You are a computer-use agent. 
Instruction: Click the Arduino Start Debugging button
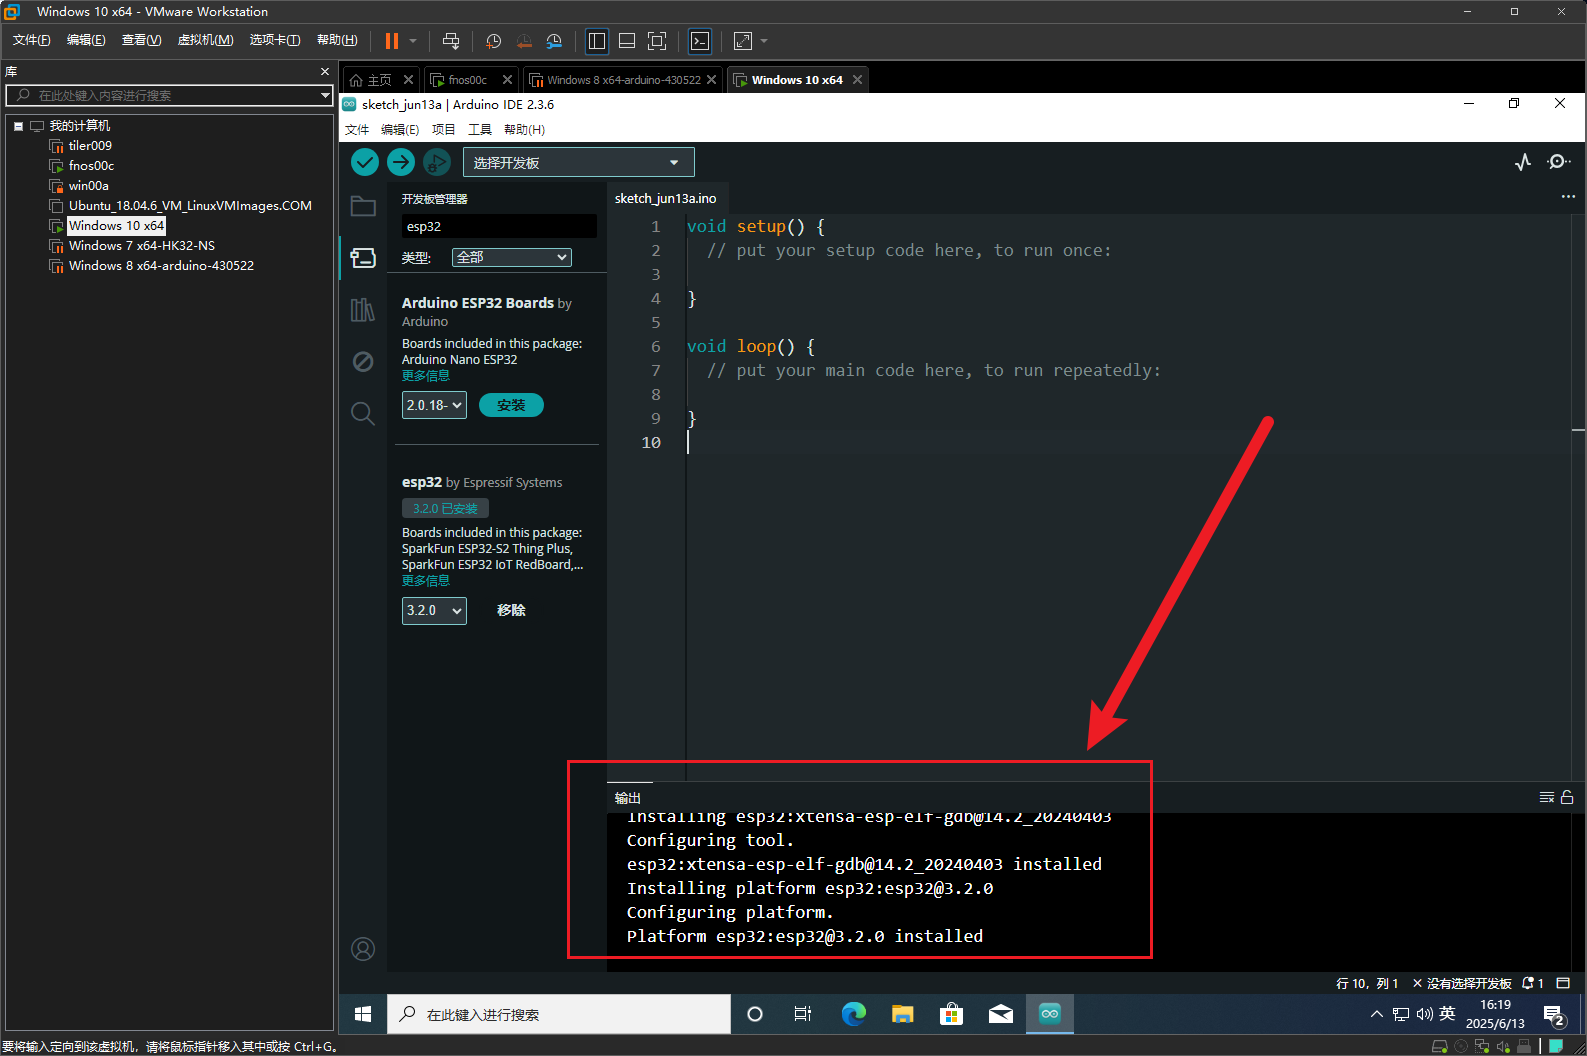[x=437, y=162]
